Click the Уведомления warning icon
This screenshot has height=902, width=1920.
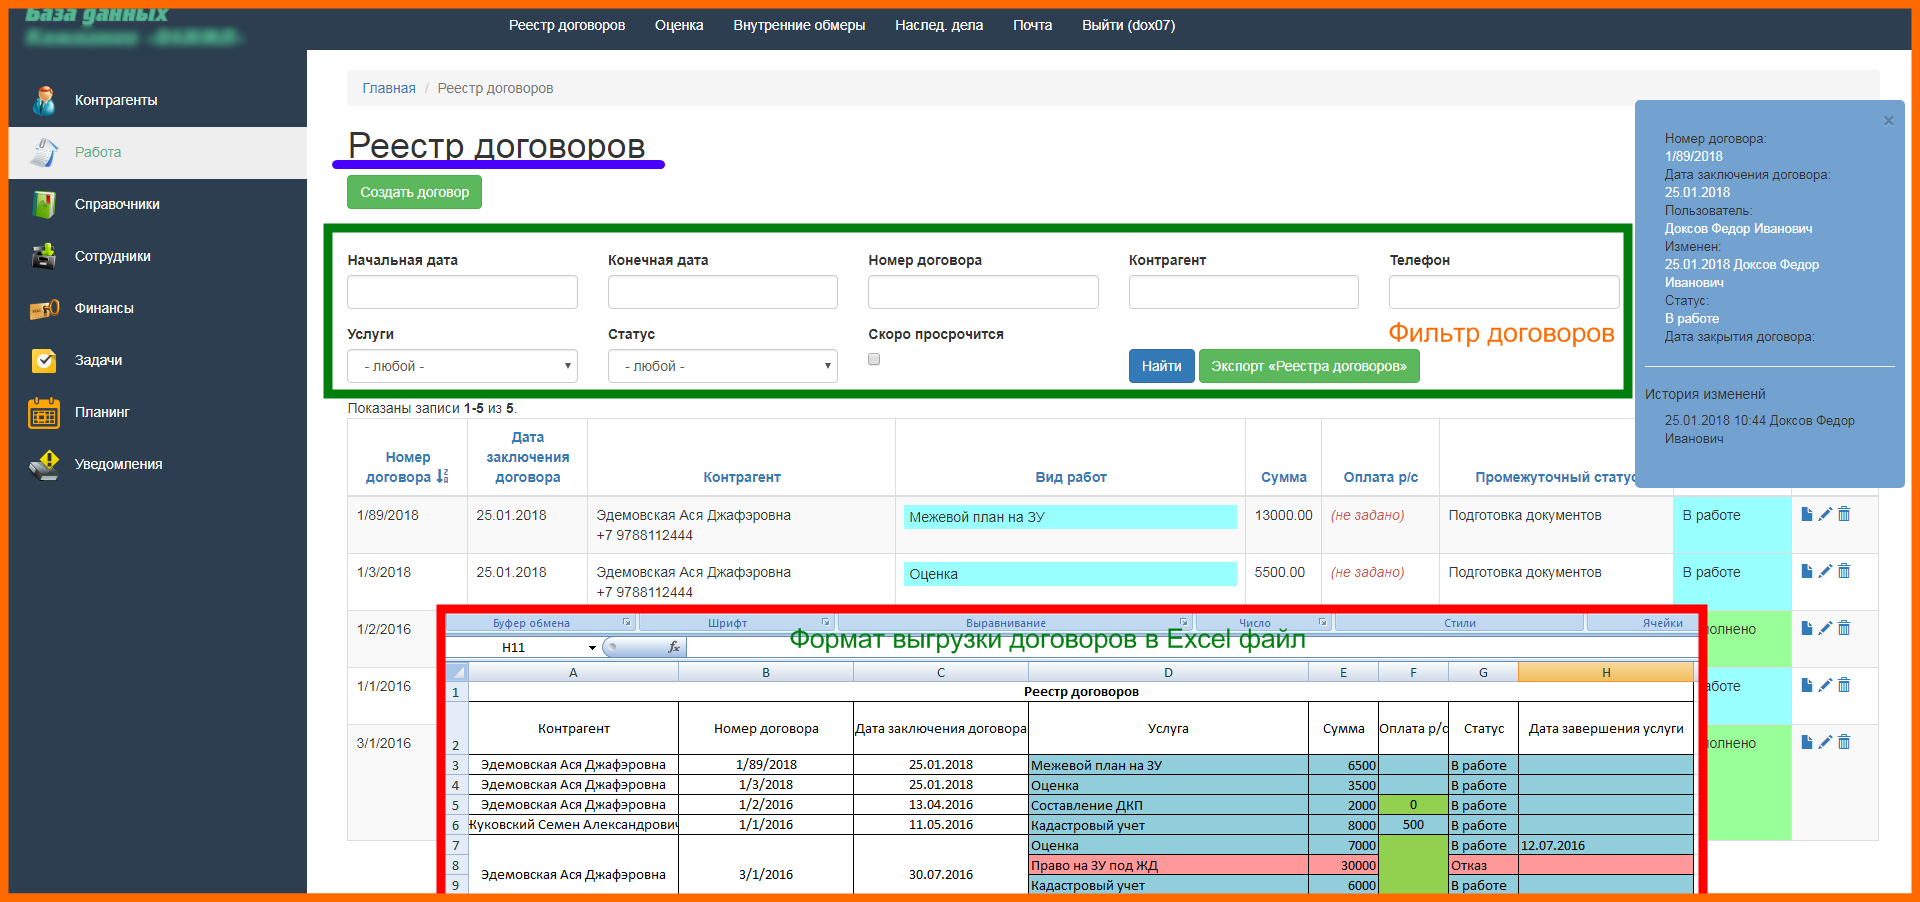click(44, 464)
